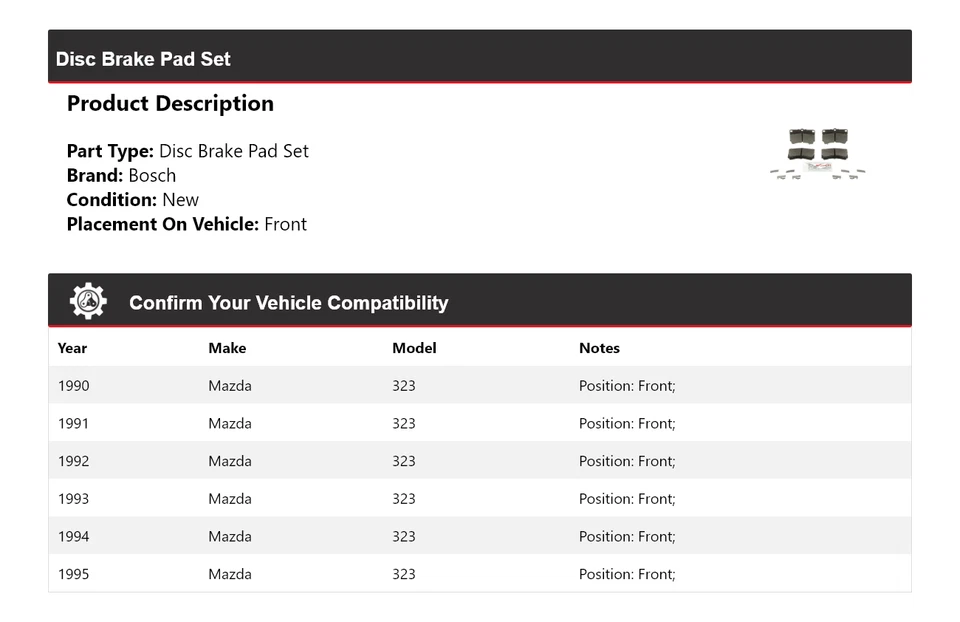Screen dimensions: 960x622
Task: Click the 1995 year cell
Action: click(73, 574)
